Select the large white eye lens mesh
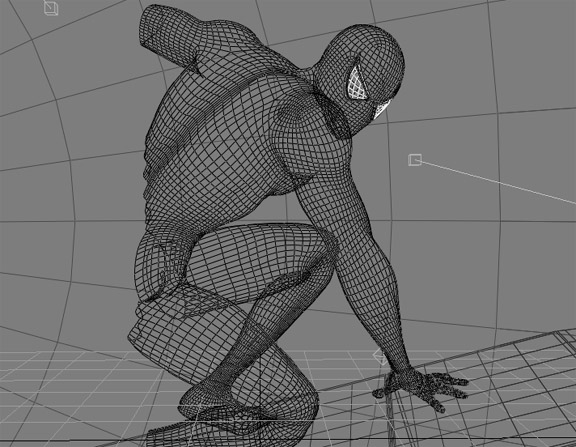 coord(357,84)
